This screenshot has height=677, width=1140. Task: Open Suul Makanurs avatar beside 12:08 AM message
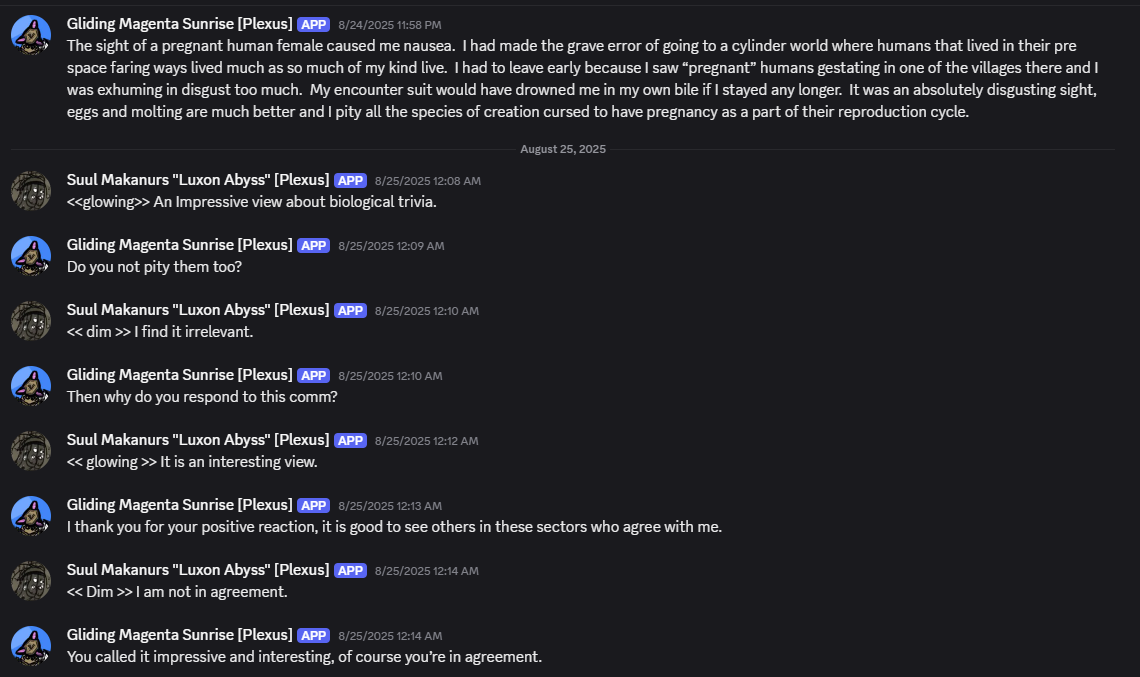coord(31,191)
